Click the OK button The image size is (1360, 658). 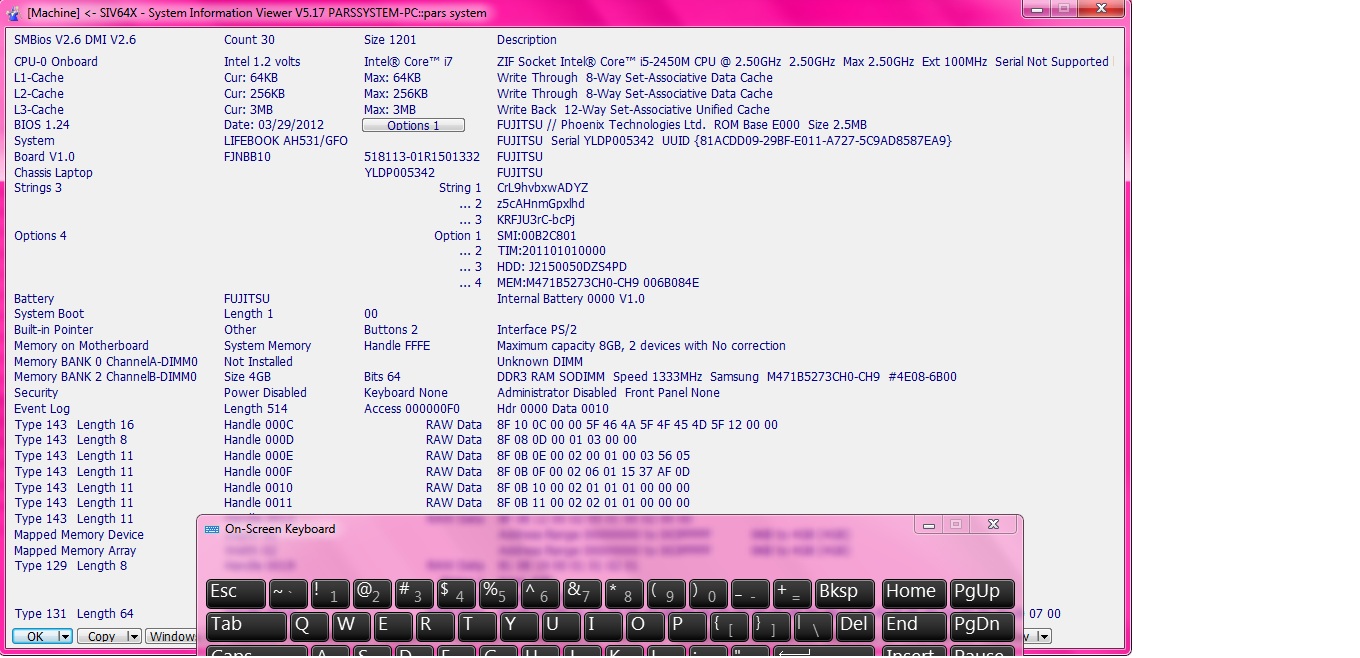(35, 636)
